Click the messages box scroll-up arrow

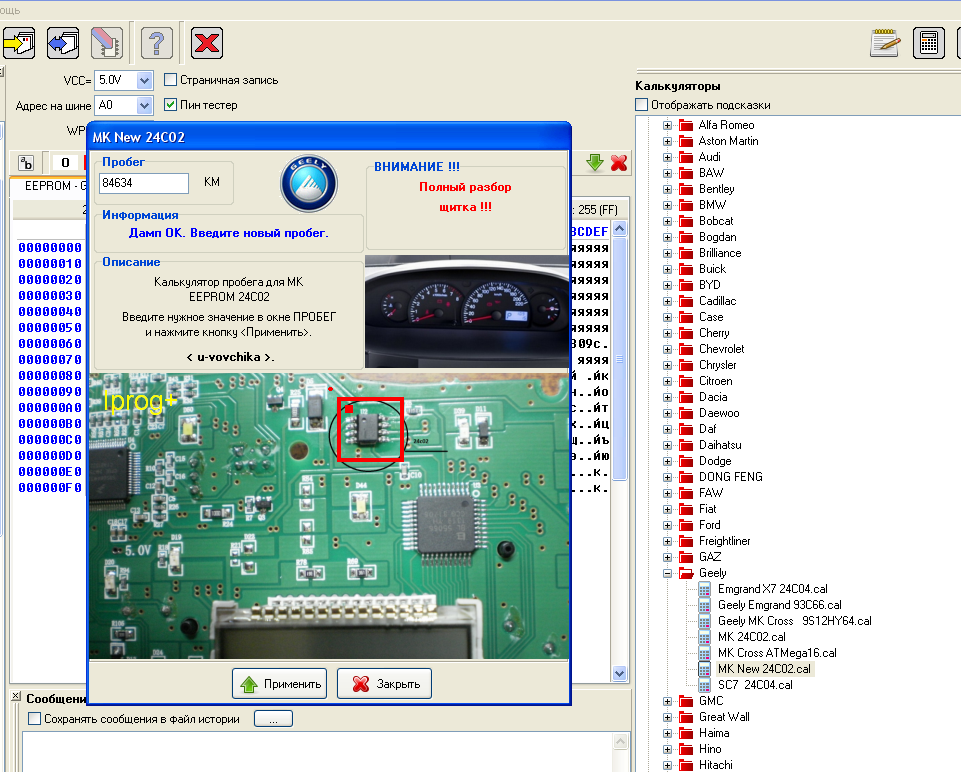click(x=620, y=741)
